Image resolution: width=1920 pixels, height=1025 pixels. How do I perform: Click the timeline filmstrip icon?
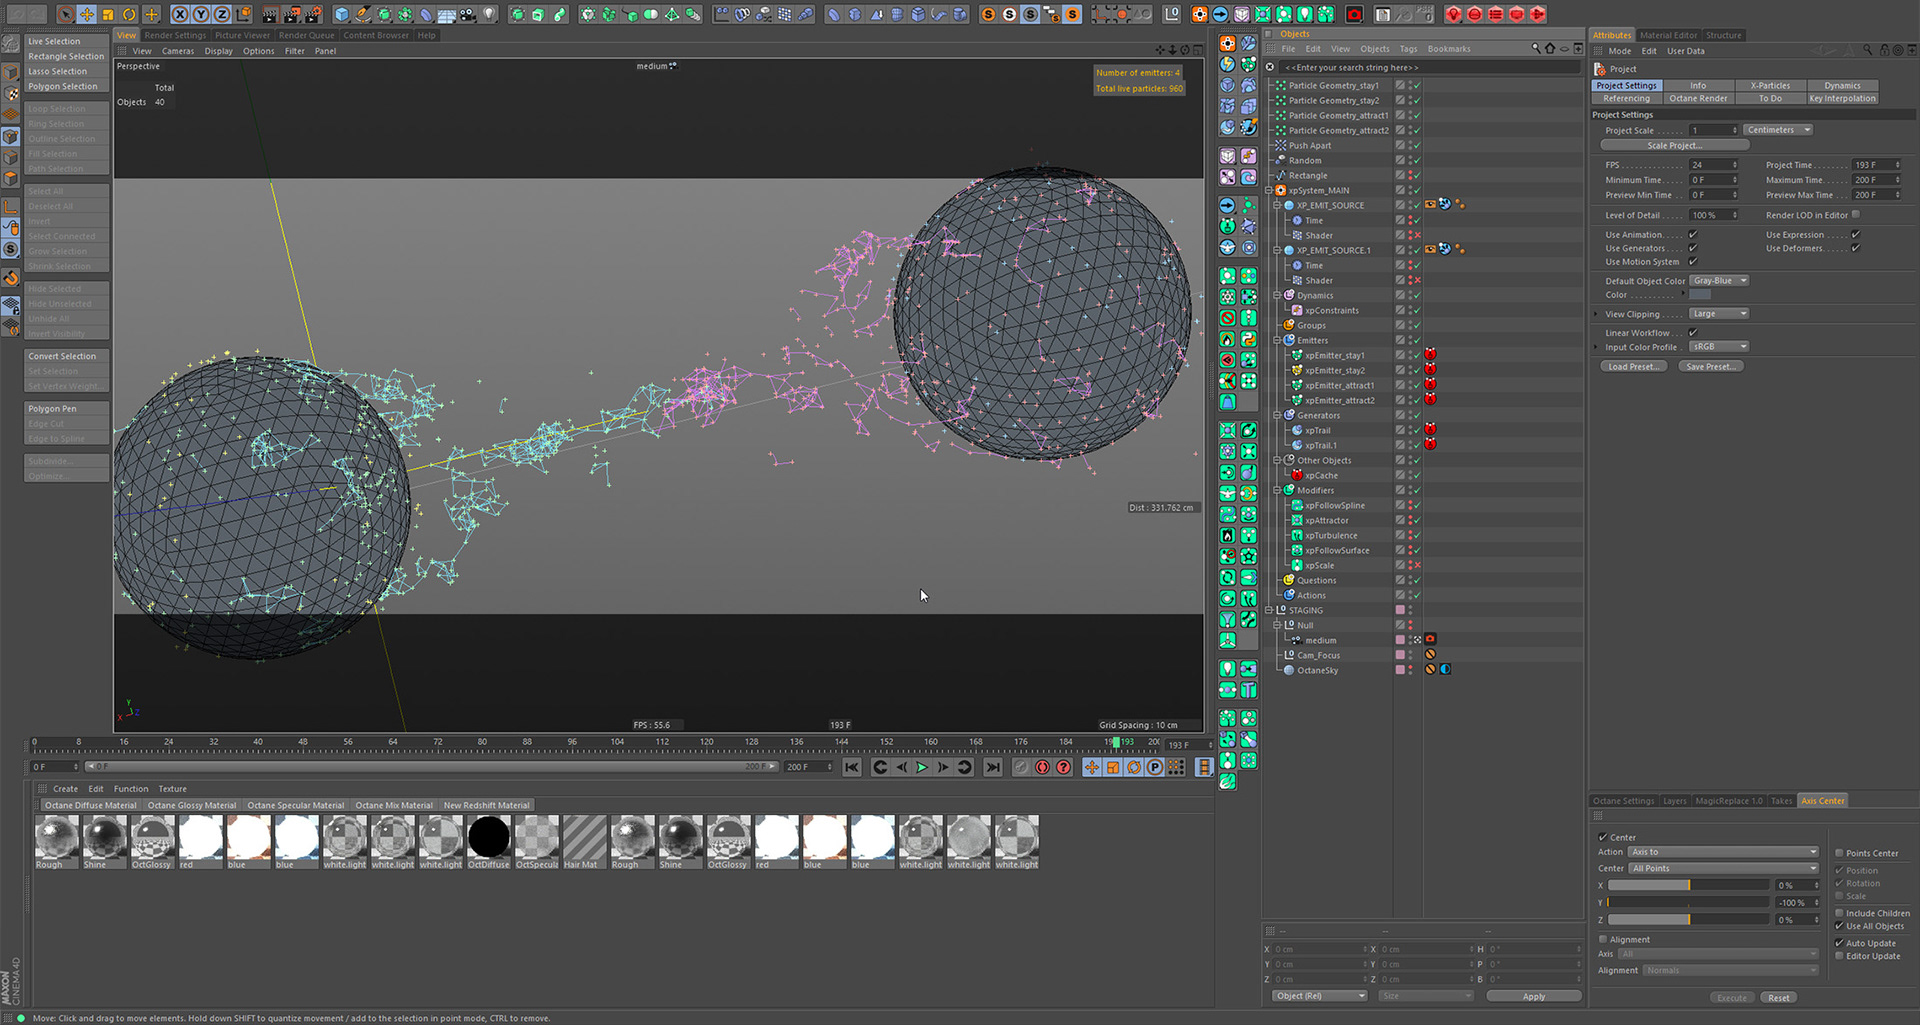point(1204,767)
